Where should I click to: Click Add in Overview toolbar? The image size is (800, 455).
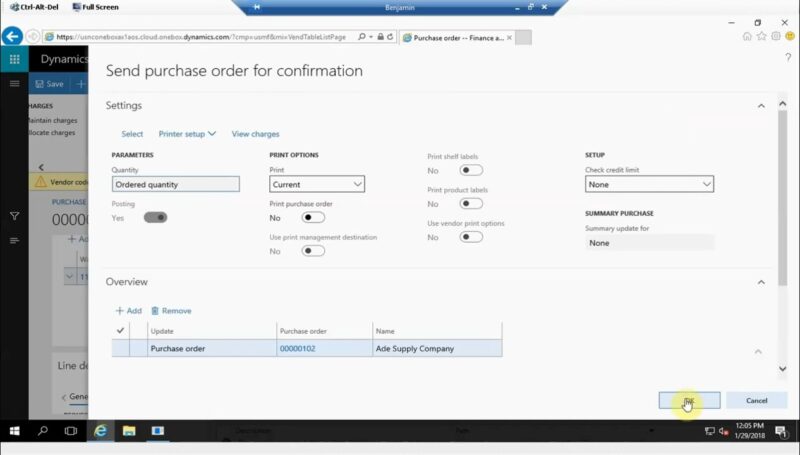pos(129,311)
